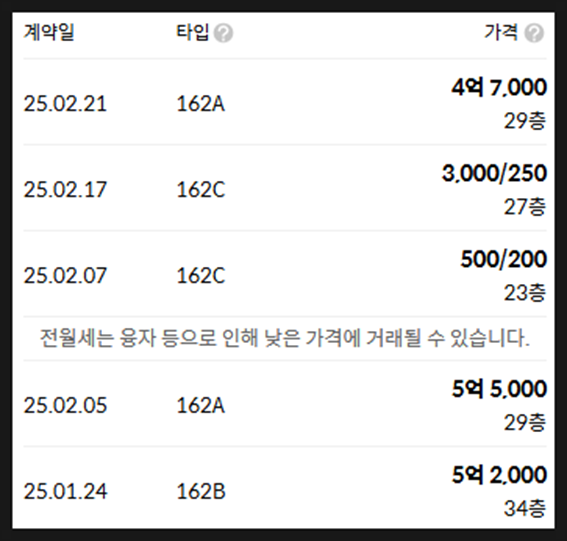Select the 25.02.05 contract date

[x=65, y=405]
